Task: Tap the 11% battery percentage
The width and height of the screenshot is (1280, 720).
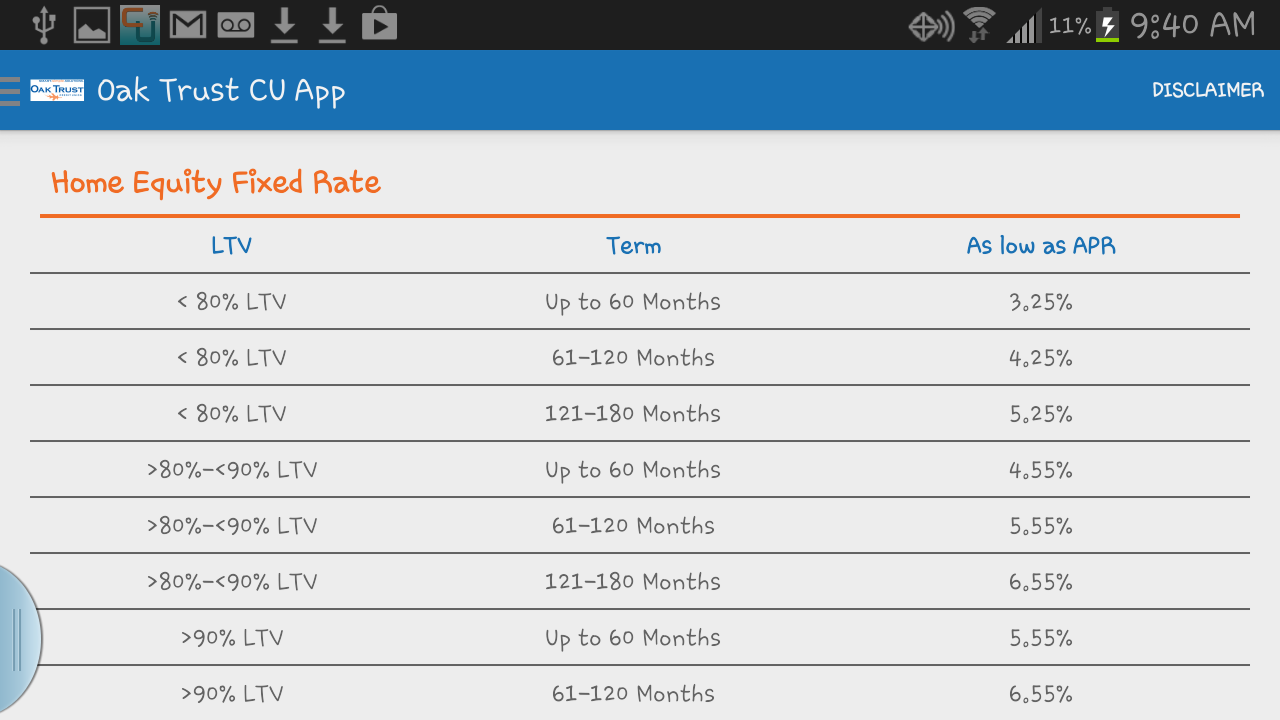Action: (x=1070, y=26)
